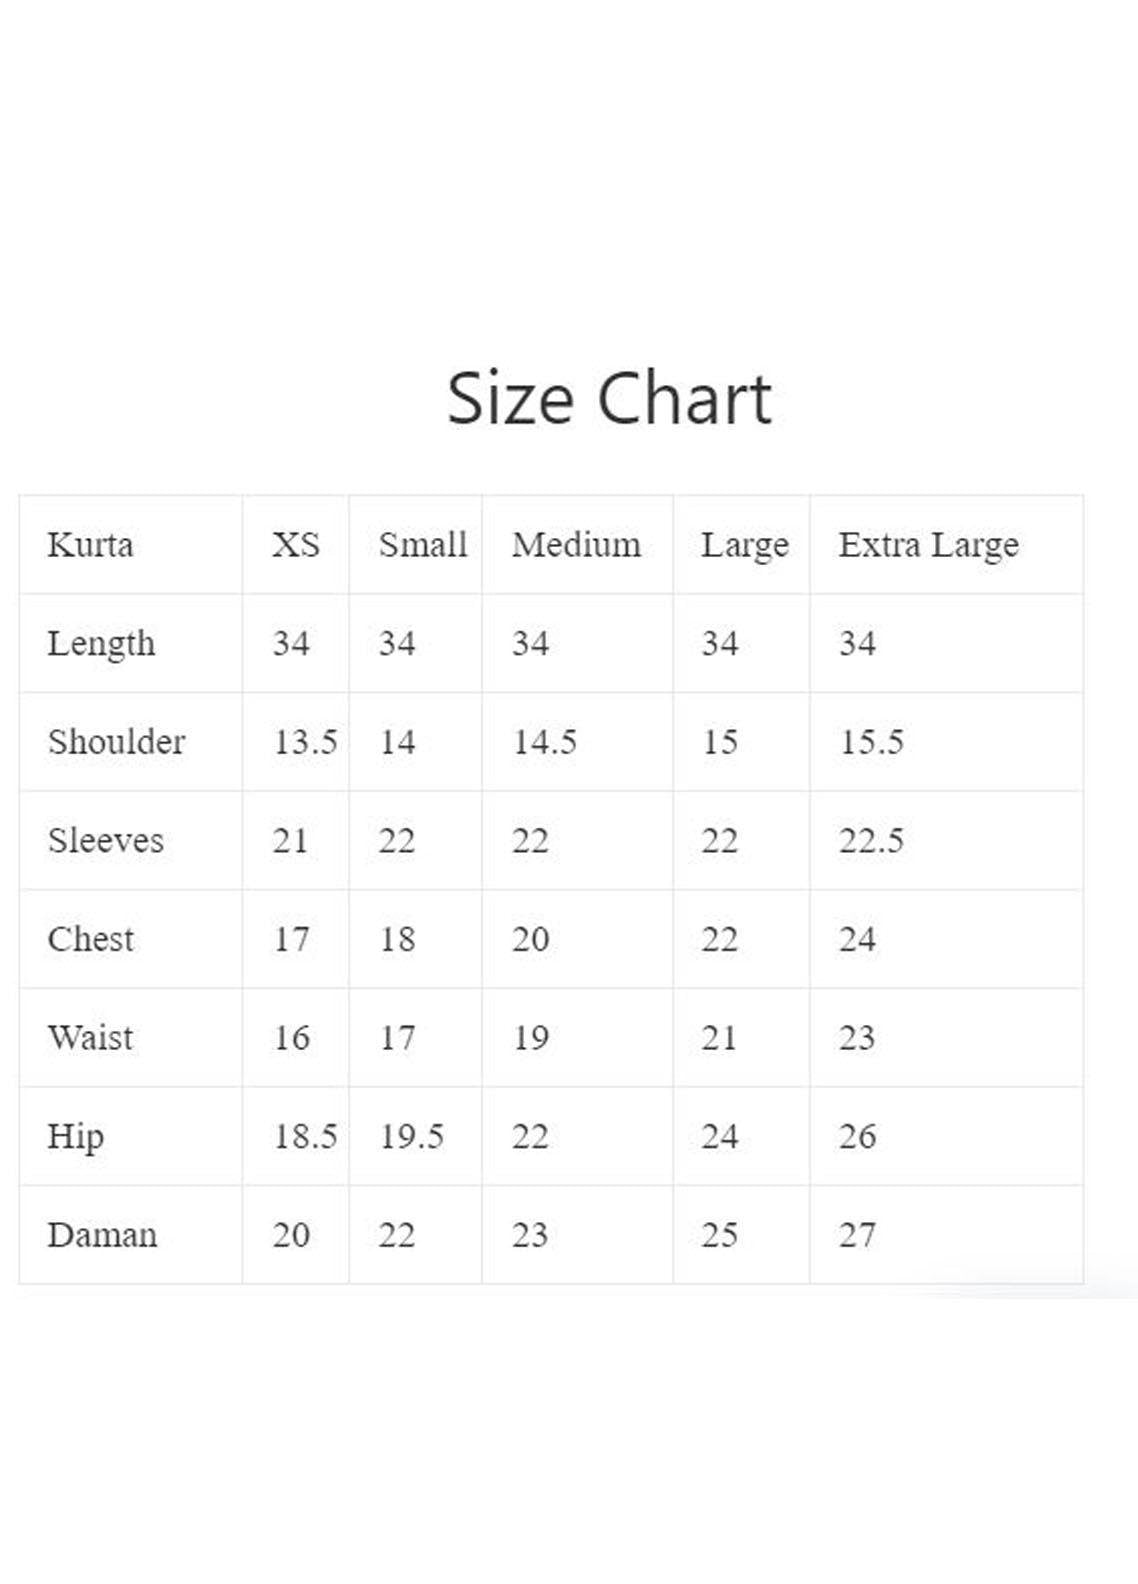Viewport: 1138px width, 1584px height.
Task: Select the Medium column header
Action: 576,545
